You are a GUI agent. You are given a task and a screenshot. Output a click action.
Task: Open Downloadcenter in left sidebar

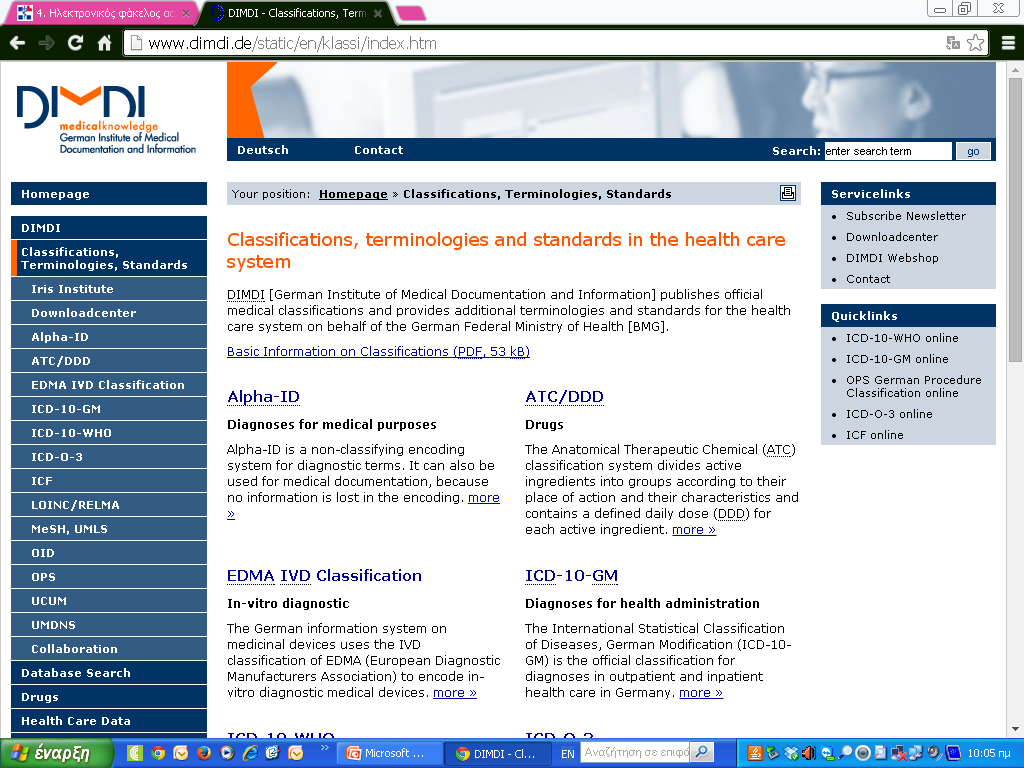pos(109,313)
